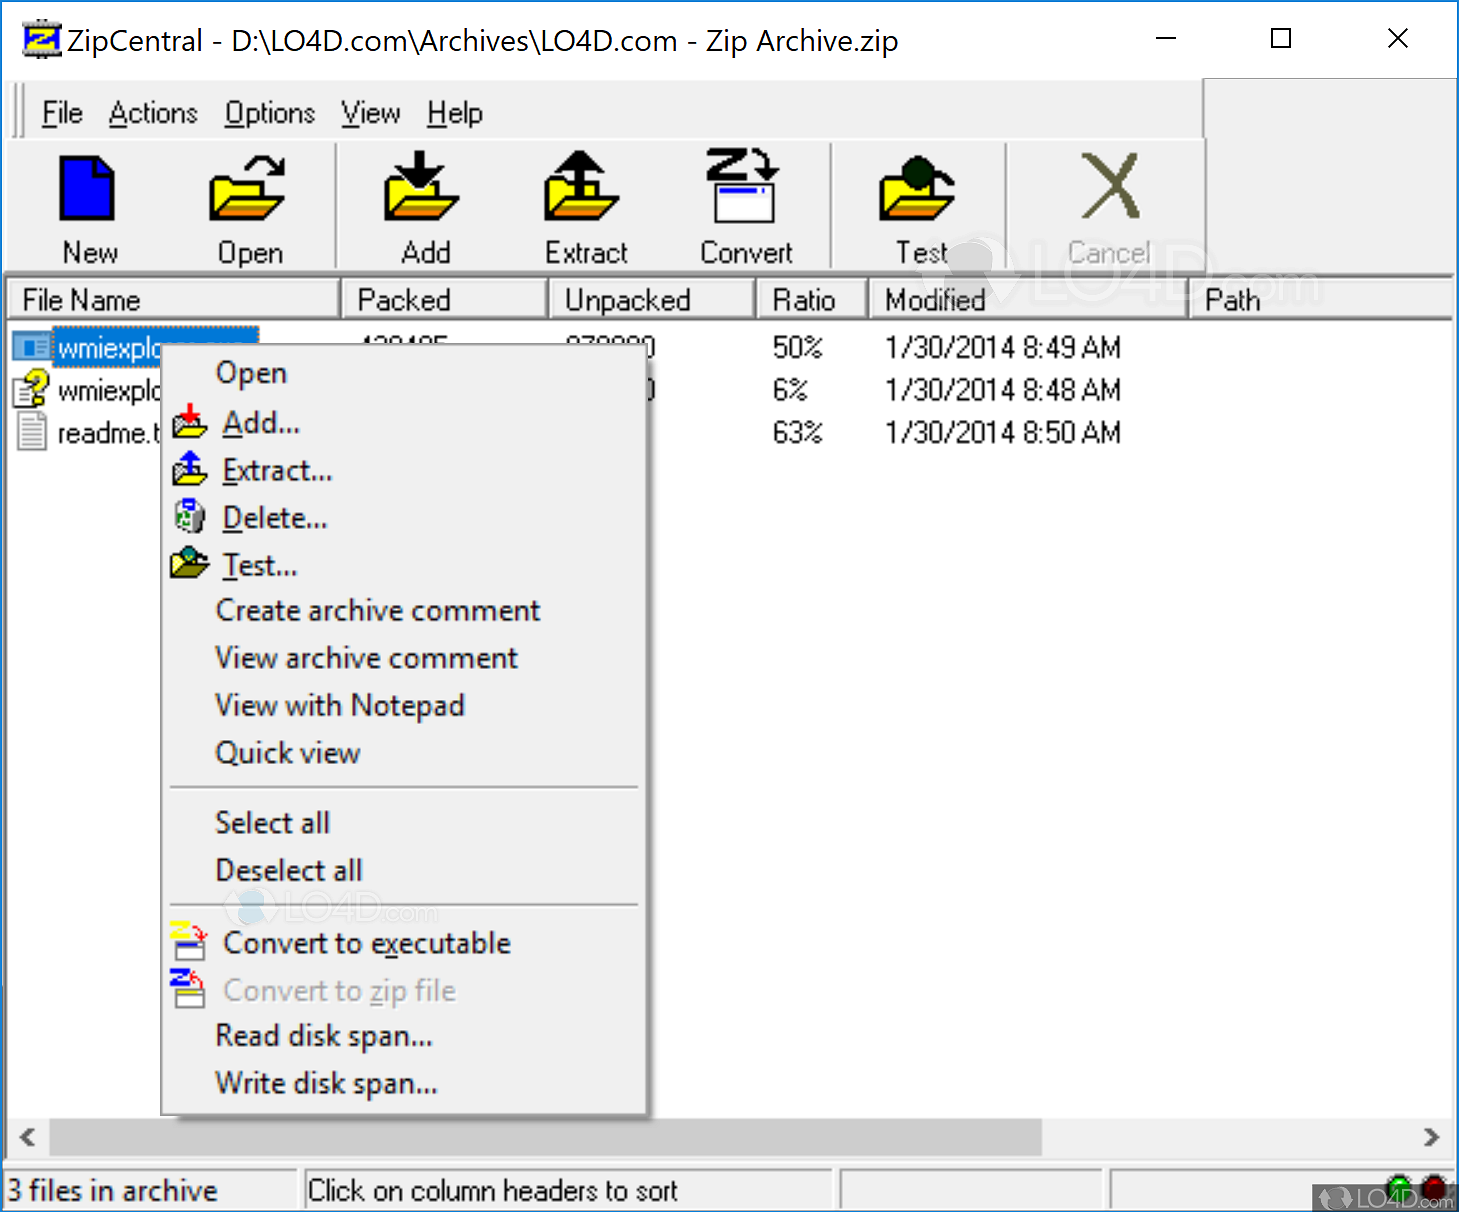Select the readme file name
The height and width of the screenshot is (1212, 1459).
[x=108, y=433]
